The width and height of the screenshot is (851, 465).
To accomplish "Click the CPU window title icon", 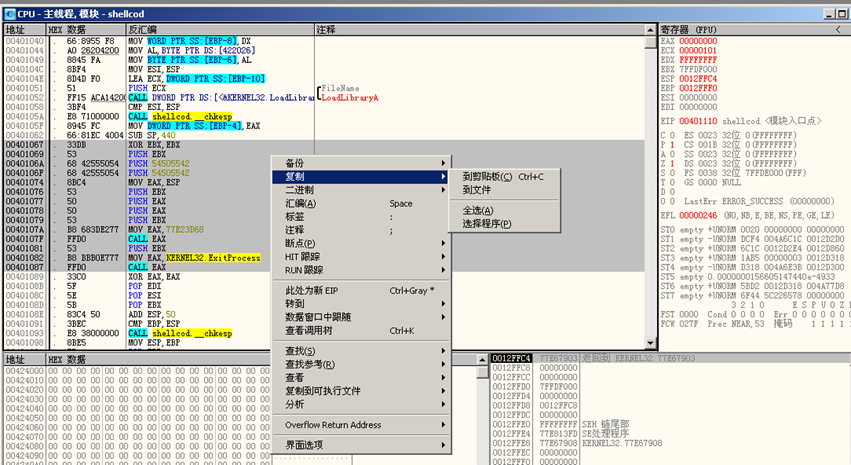I will [x=10, y=14].
